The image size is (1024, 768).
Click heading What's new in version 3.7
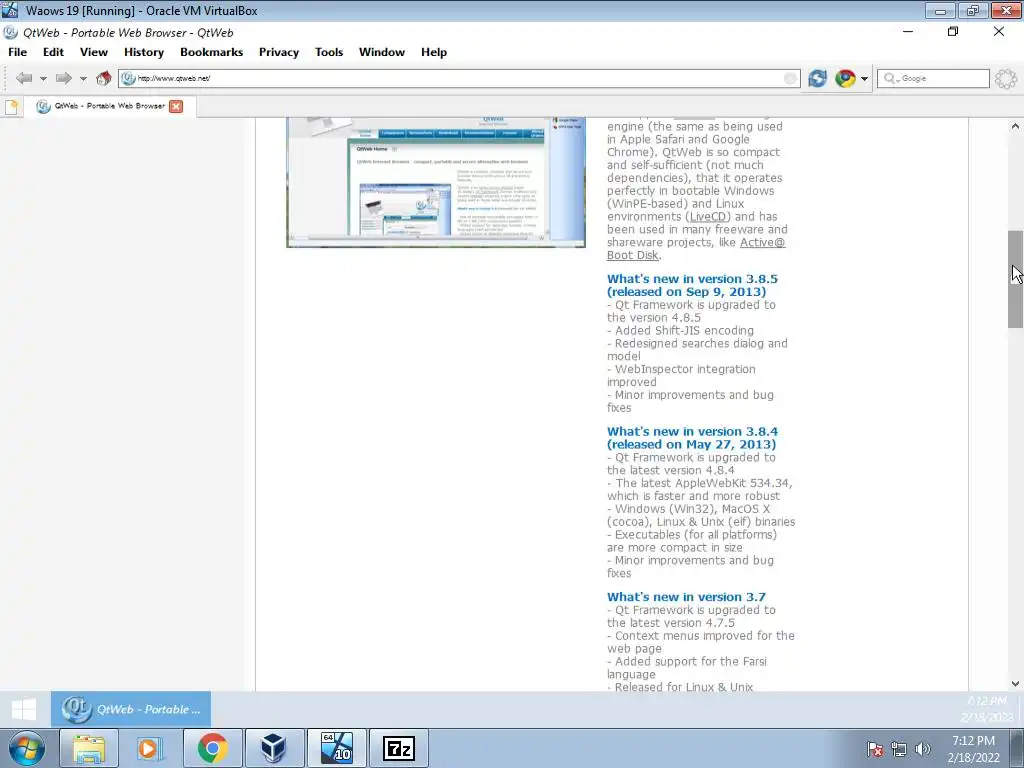tap(686, 597)
